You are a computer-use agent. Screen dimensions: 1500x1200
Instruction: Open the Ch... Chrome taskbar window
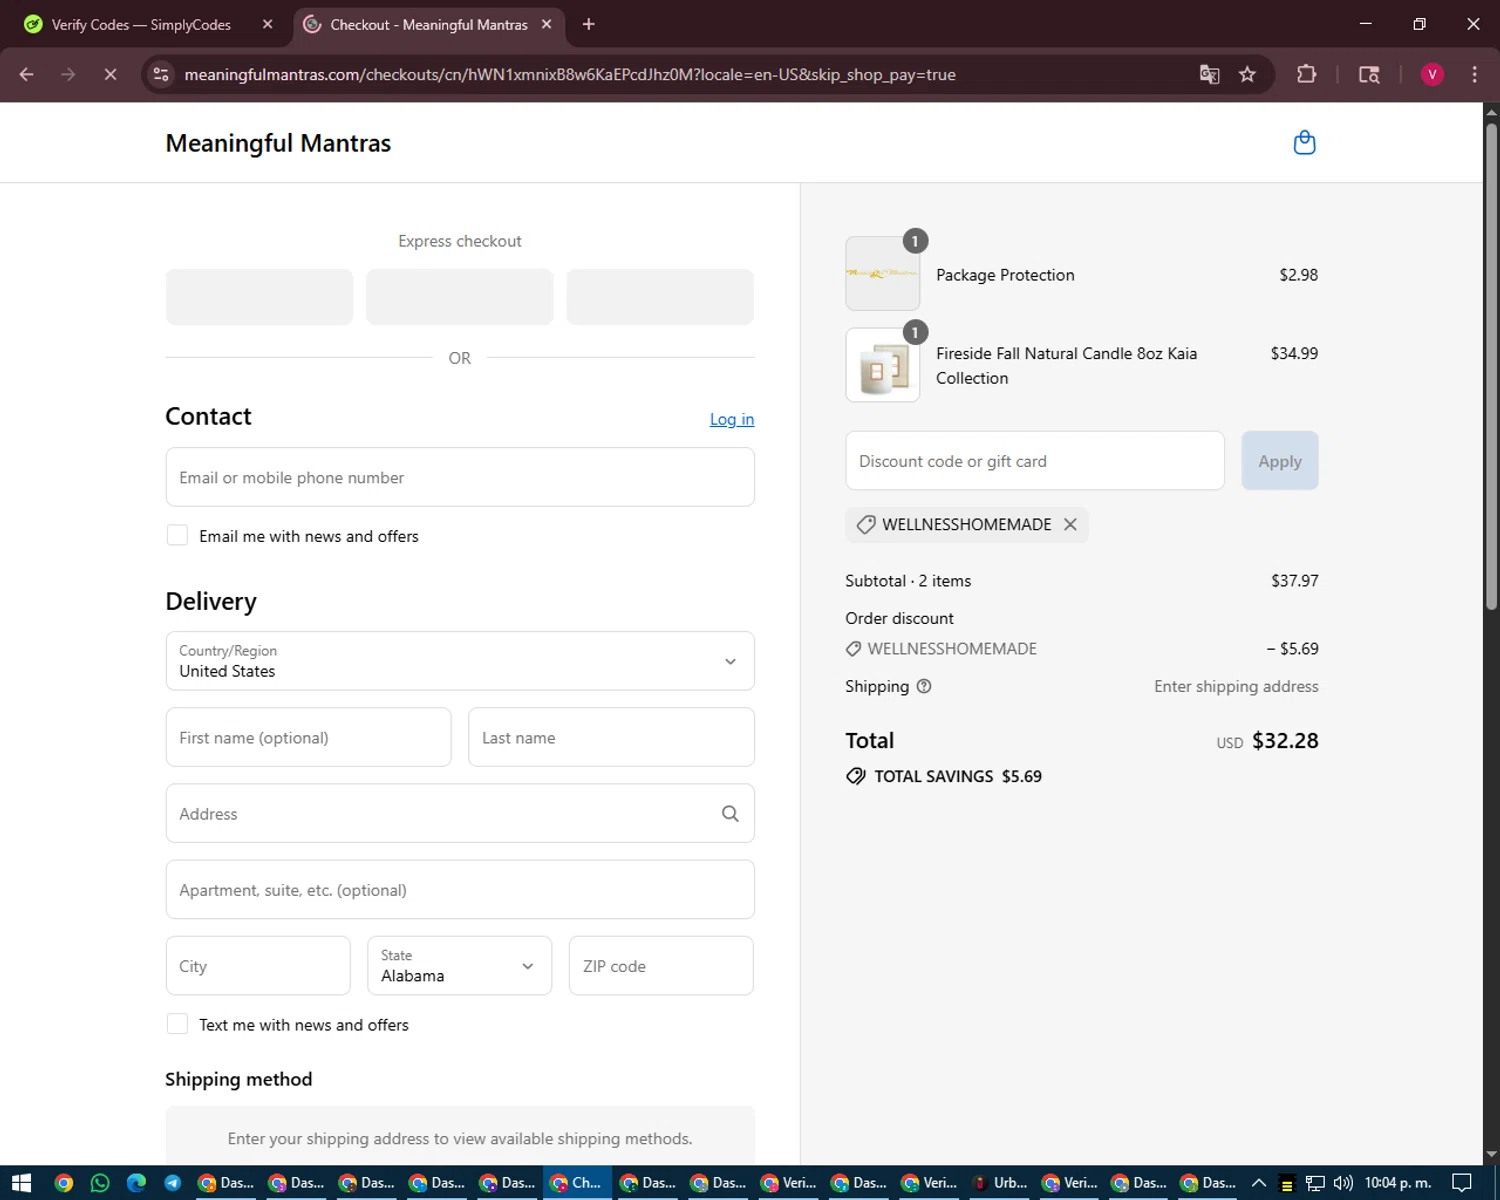click(x=578, y=1183)
